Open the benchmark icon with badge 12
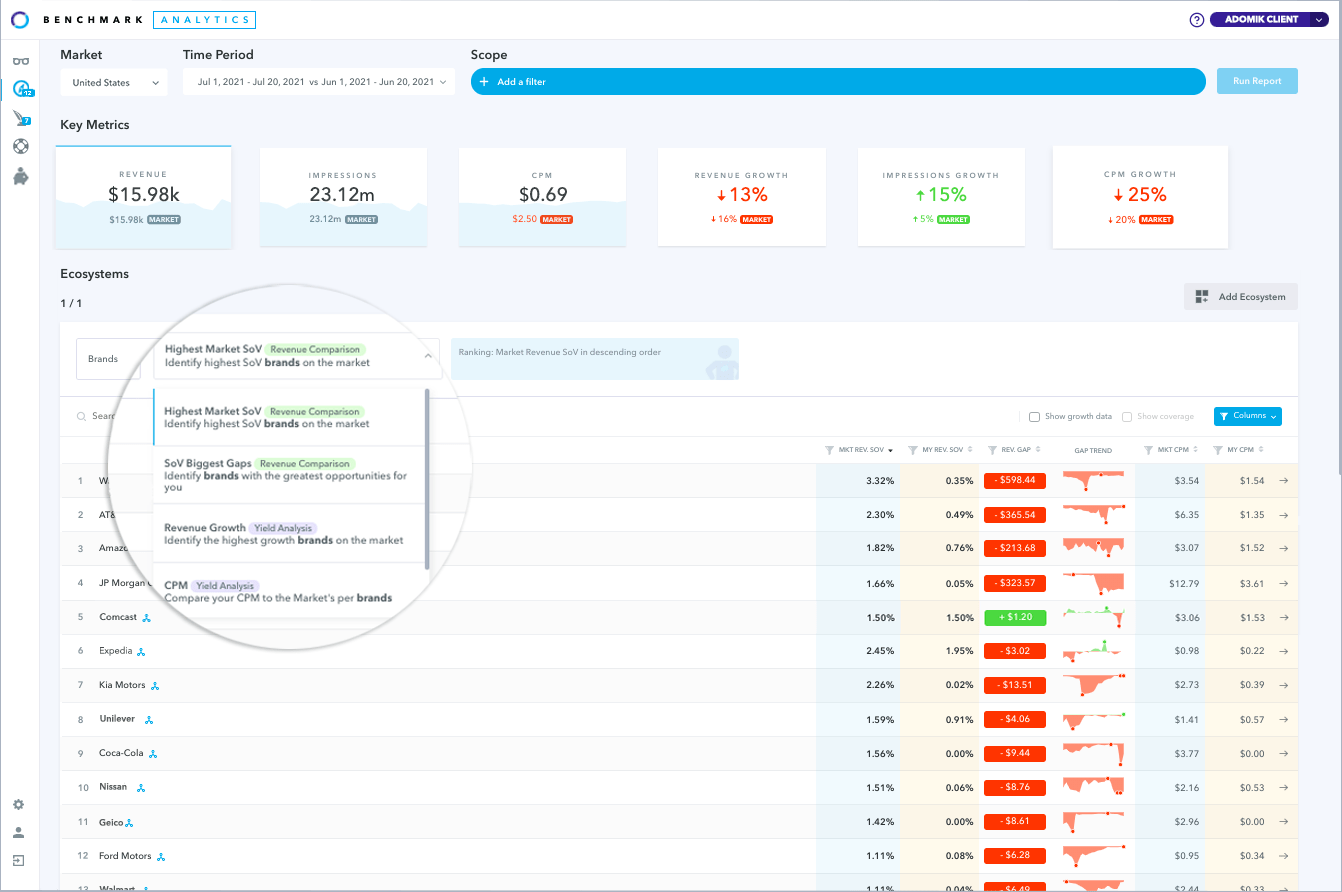The width and height of the screenshot is (1342, 892). click(x=22, y=89)
